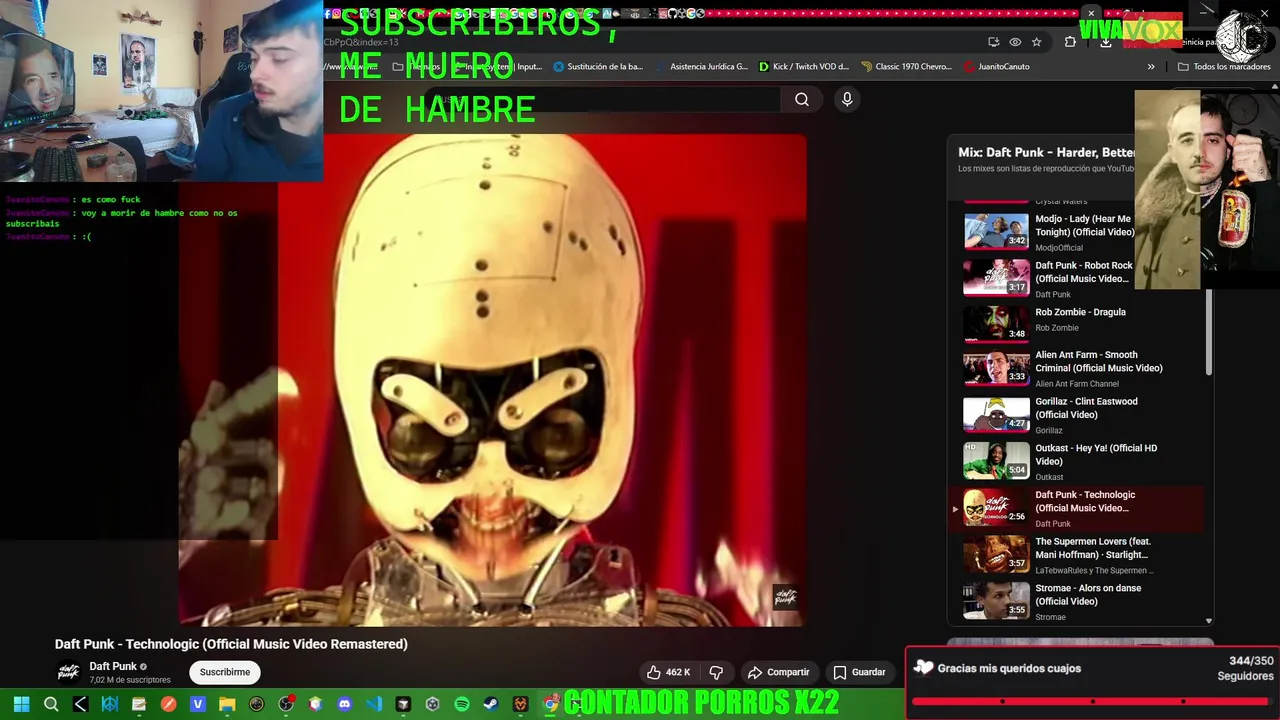Play Outkast - Hey Ya! thumbnail
1280x720 pixels.
996,461
